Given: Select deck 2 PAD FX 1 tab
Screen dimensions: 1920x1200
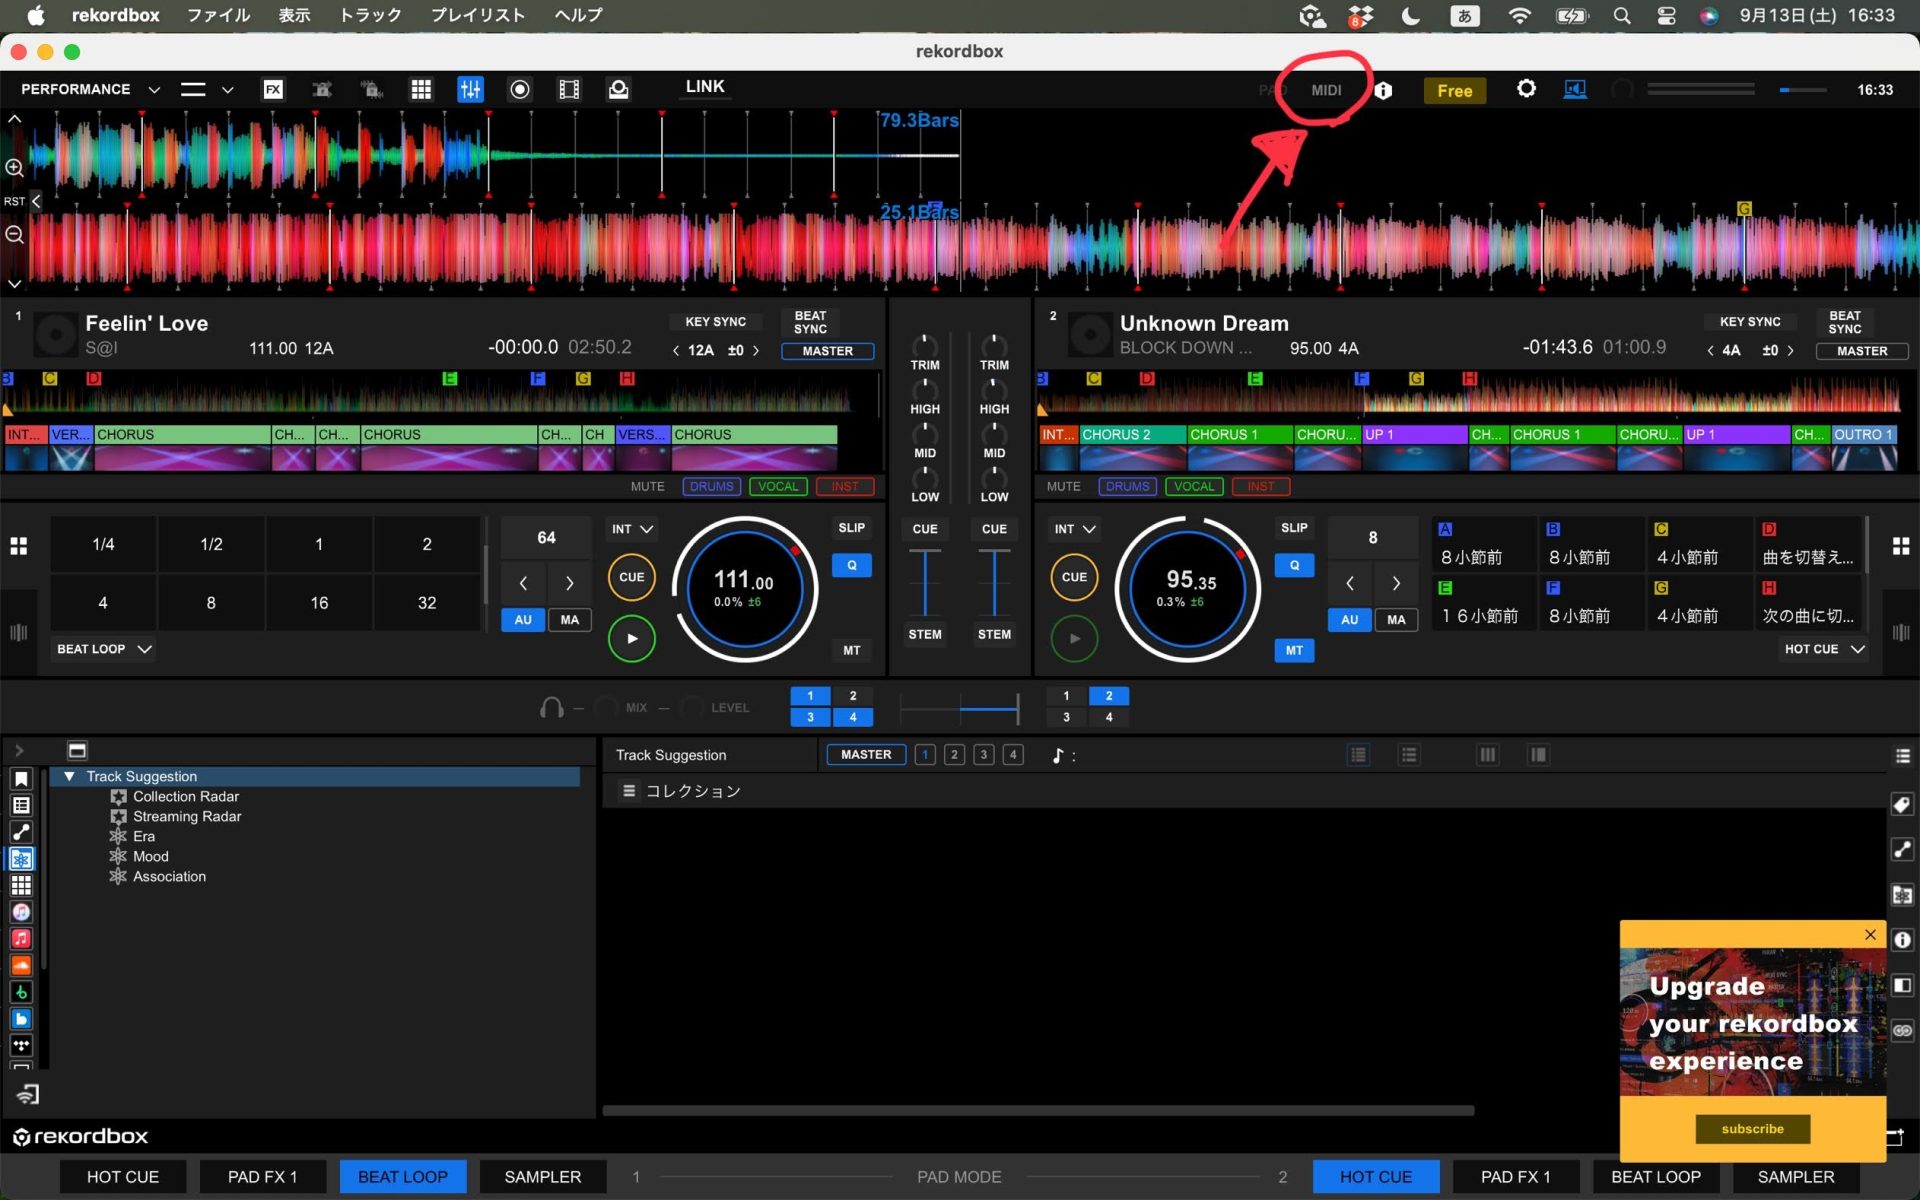Looking at the screenshot, I should [1516, 1177].
